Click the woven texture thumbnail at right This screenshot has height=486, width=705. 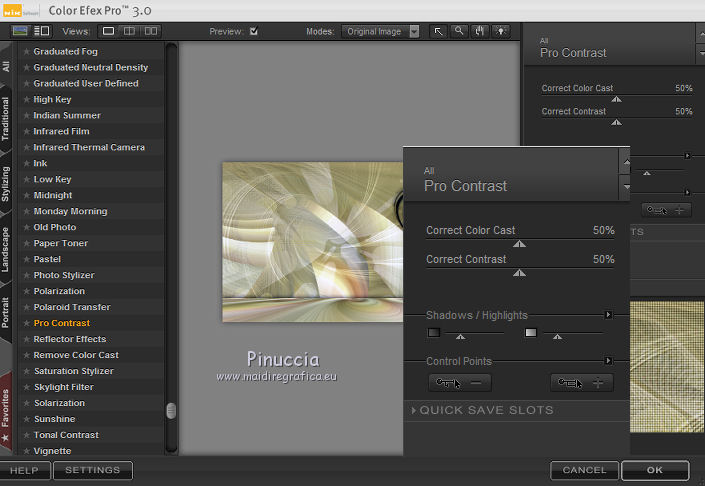point(667,367)
